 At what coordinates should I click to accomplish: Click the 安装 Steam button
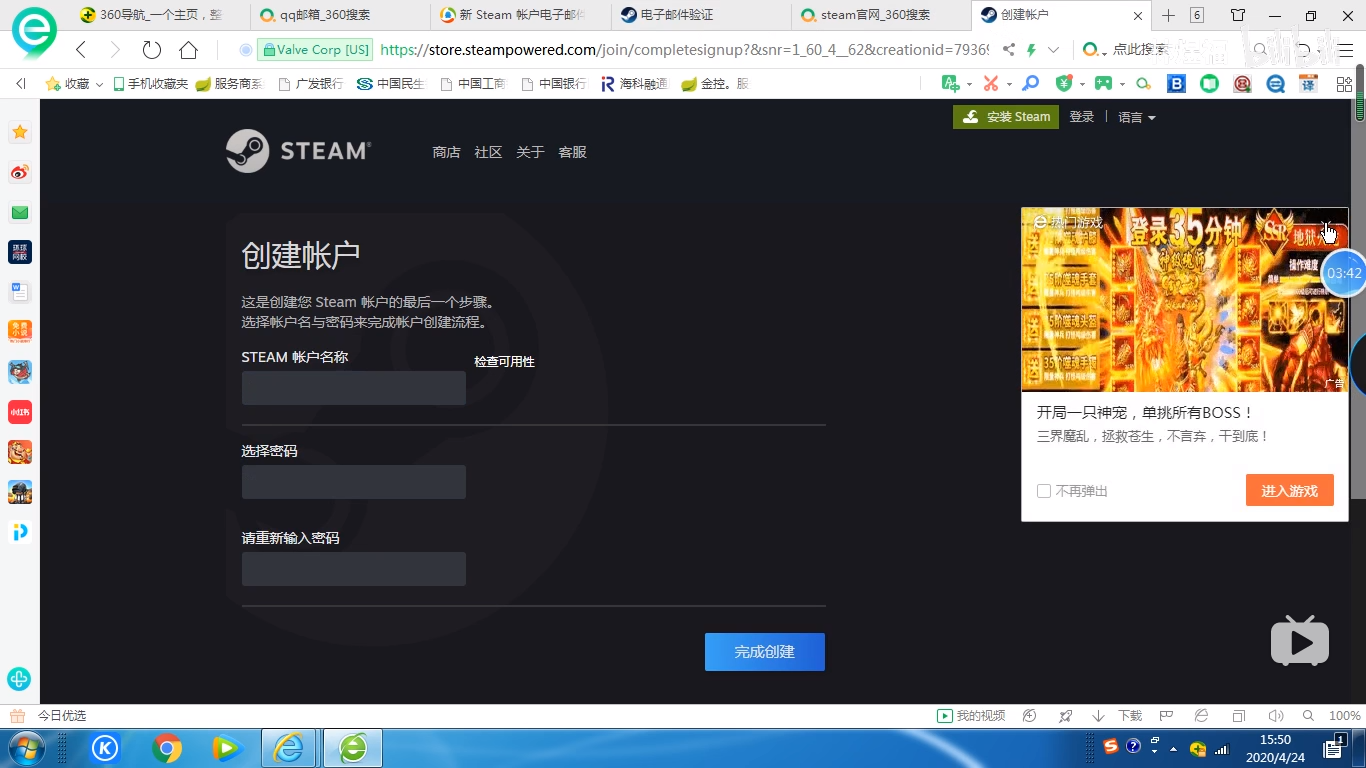(x=1005, y=117)
